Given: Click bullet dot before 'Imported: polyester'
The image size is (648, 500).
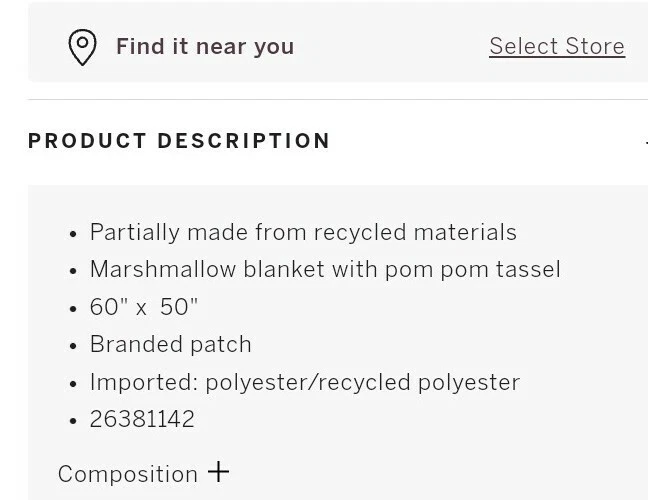Looking at the screenshot, I should pos(73,384).
